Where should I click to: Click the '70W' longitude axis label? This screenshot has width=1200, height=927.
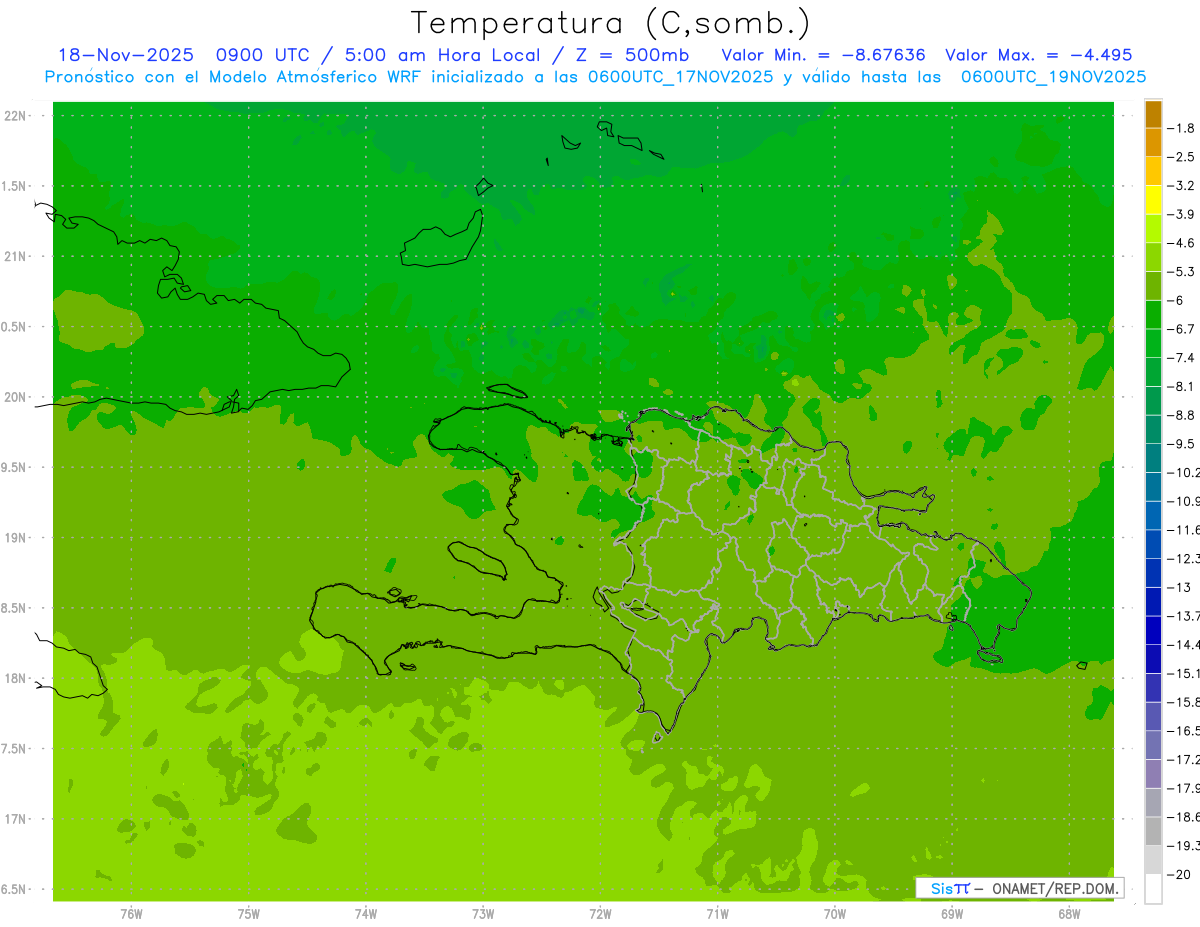(x=835, y=913)
